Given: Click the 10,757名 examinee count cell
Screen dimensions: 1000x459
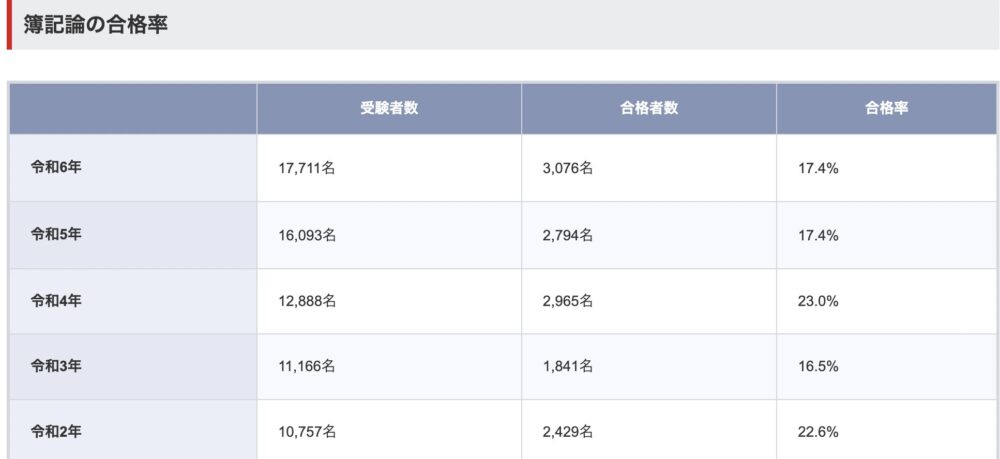Looking at the screenshot, I should point(389,430).
